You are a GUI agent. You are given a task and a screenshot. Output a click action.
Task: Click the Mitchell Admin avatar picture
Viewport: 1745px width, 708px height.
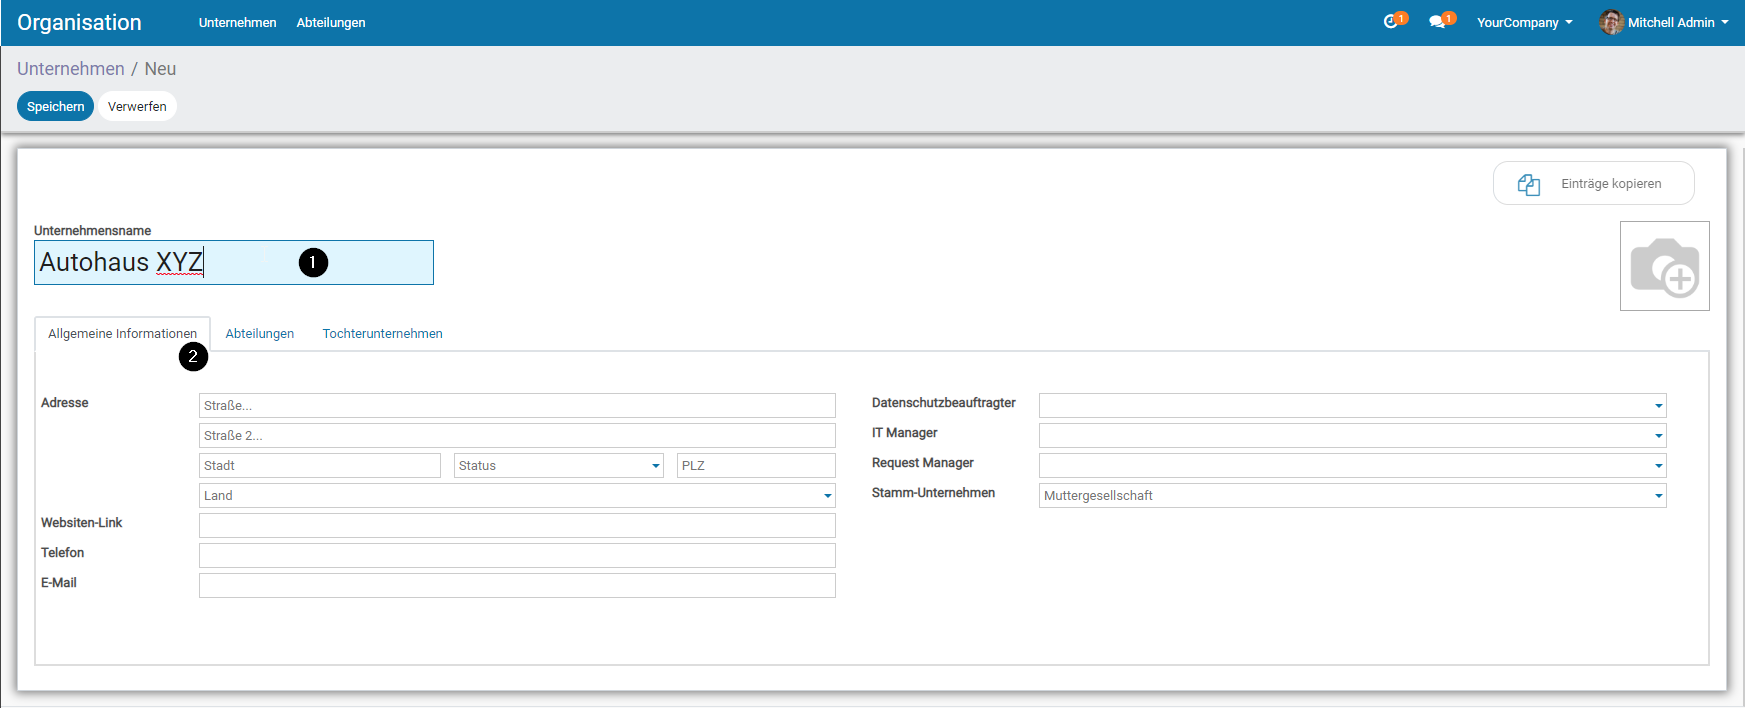click(x=1610, y=22)
